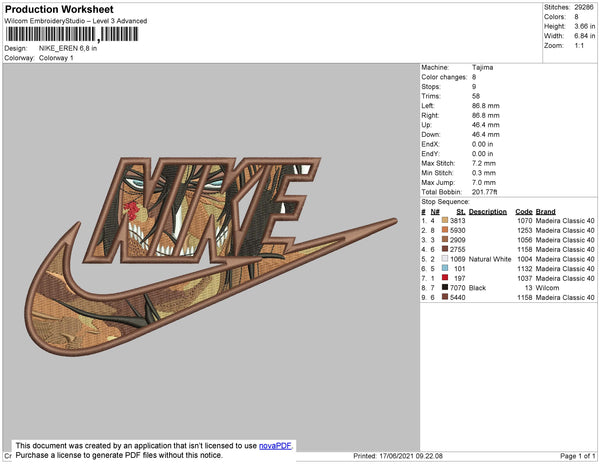600x464 pixels.
Task: Click the Nike Eren embroidery design preview
Action: (211, 255)
